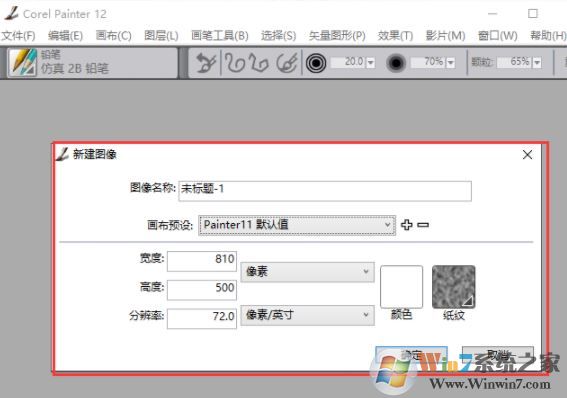
Task: Click the 图像名称 text field
Action: tap(325, 191)
